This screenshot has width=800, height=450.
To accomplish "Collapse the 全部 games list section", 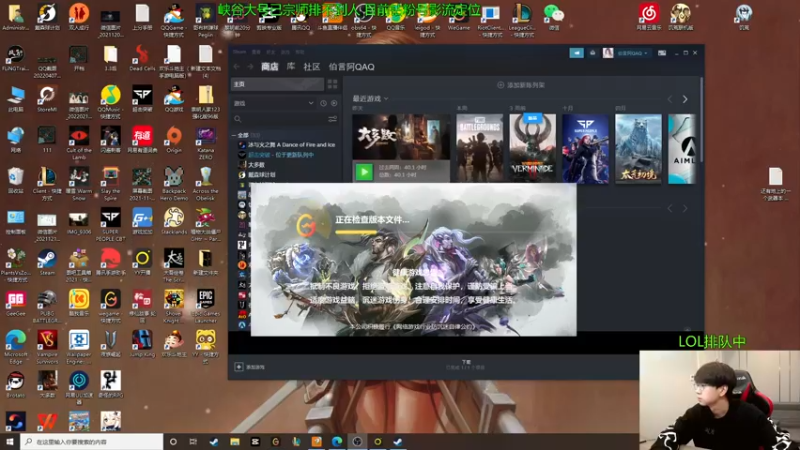I will (x=235, y=135).
